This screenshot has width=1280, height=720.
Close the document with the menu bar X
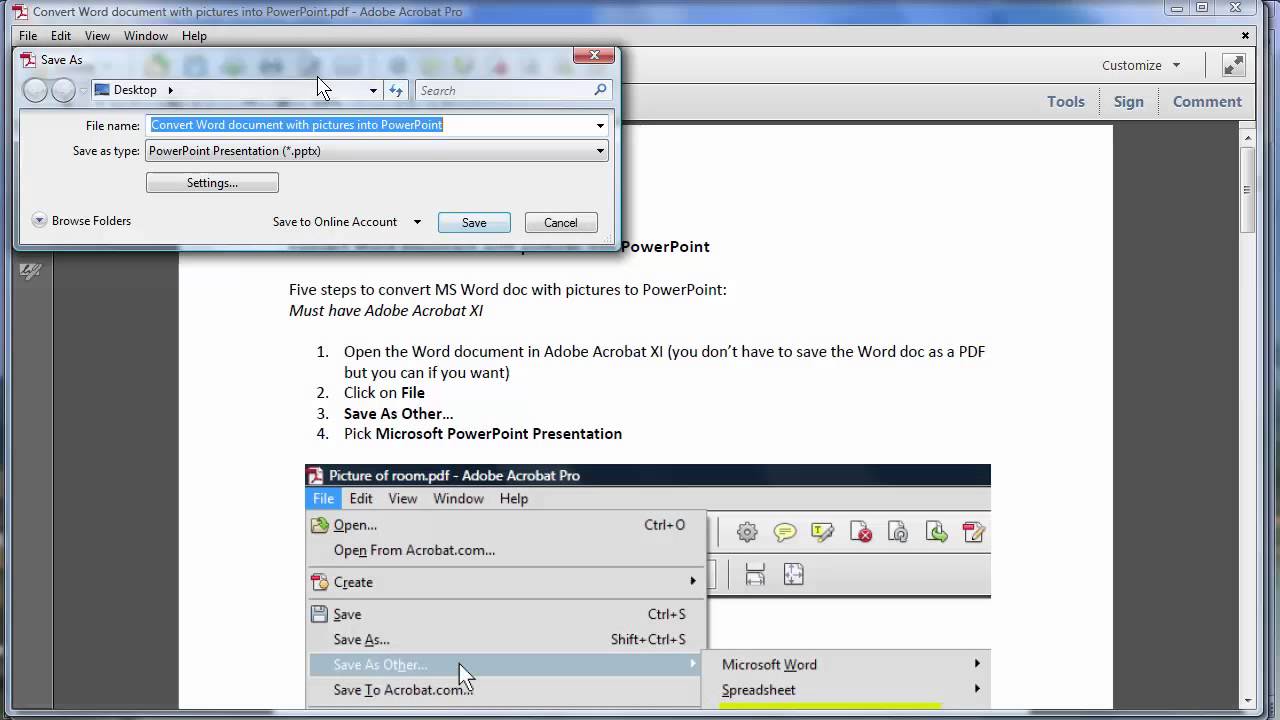pos(1246,35)
